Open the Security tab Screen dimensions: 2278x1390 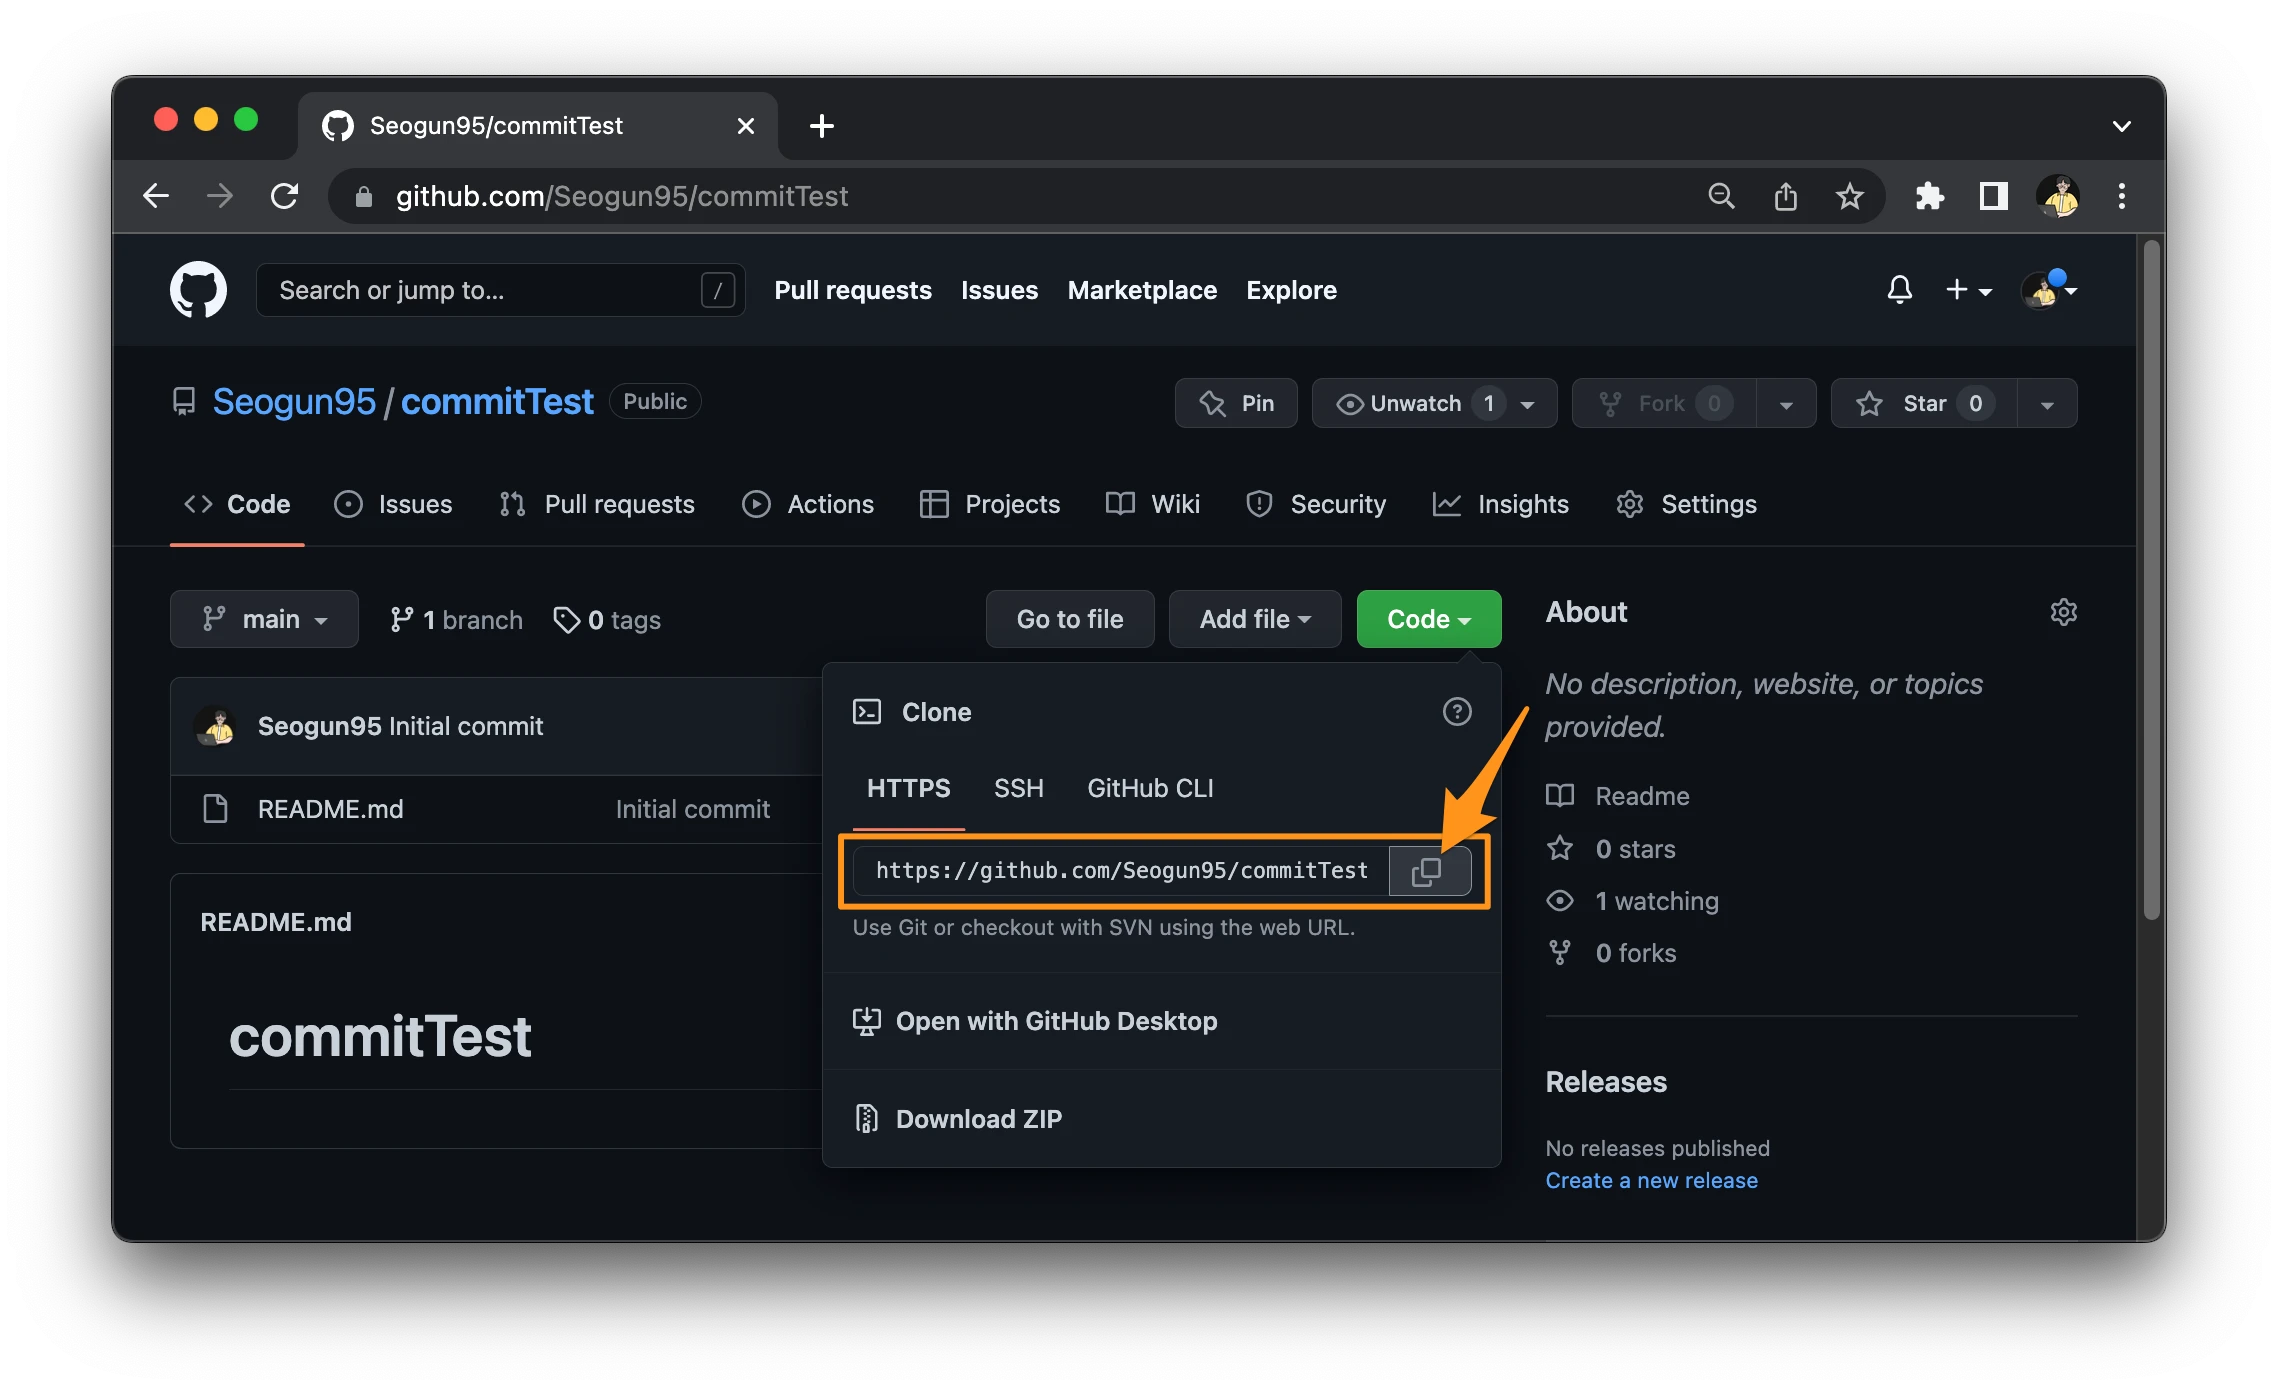tap(1316, 504)
